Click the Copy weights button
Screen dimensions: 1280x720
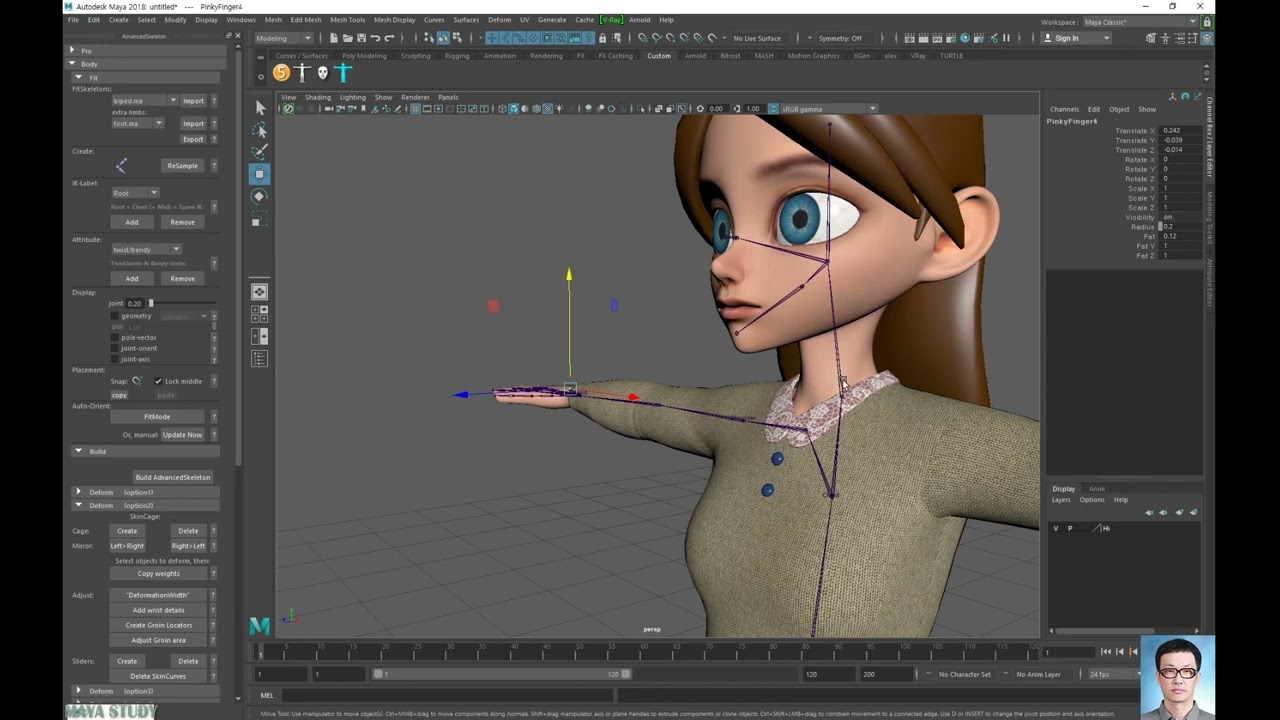coord(159,574)
